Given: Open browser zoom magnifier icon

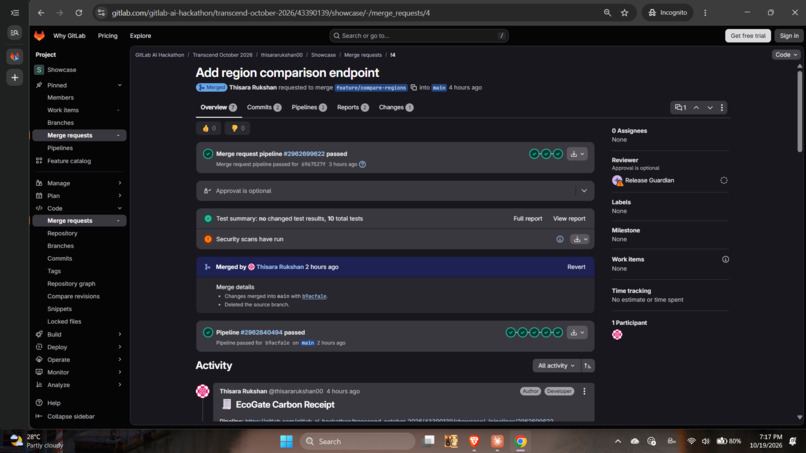Looking at the screenshot, I should pos(607,13).
